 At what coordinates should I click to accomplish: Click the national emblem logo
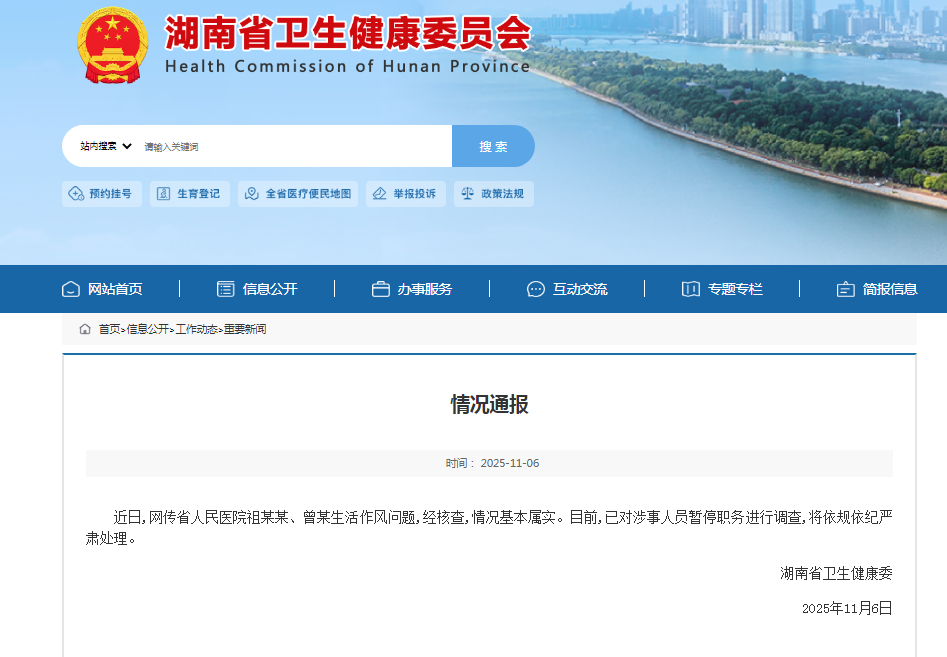(x=113, y=45)
